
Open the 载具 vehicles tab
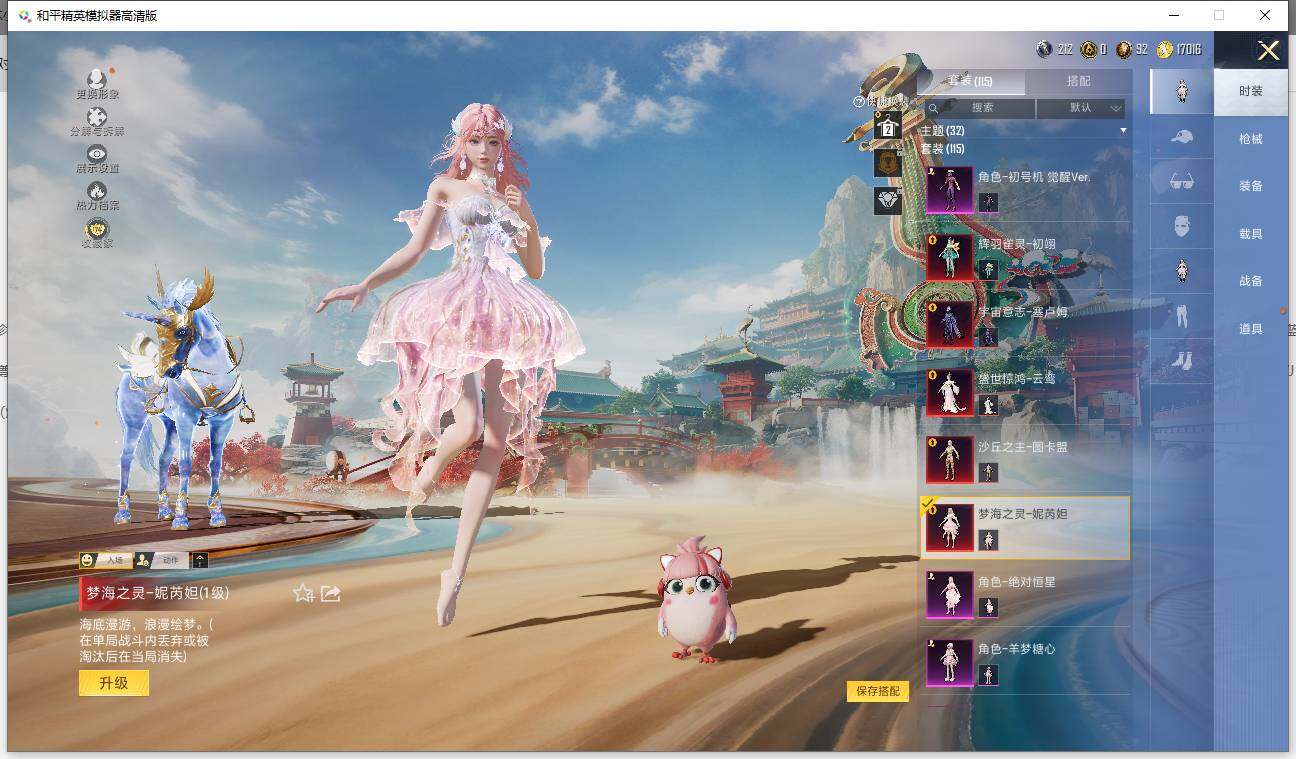pyautogui.click(x=1251, y=234)
